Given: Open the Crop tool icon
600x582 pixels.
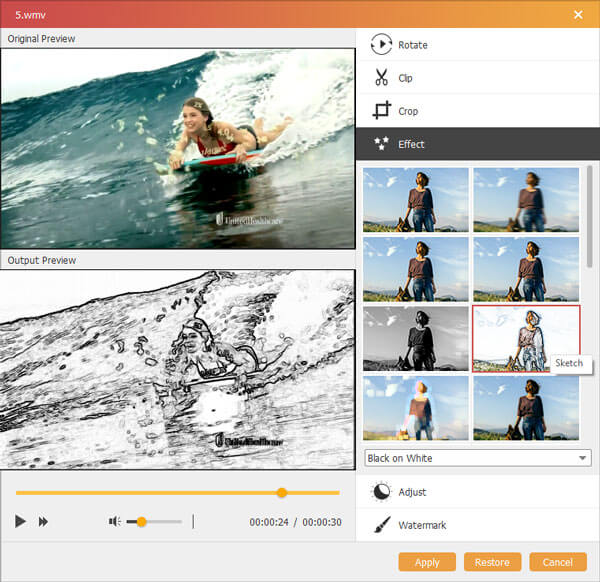Looking at the screenshot, I should pos(381,111).
